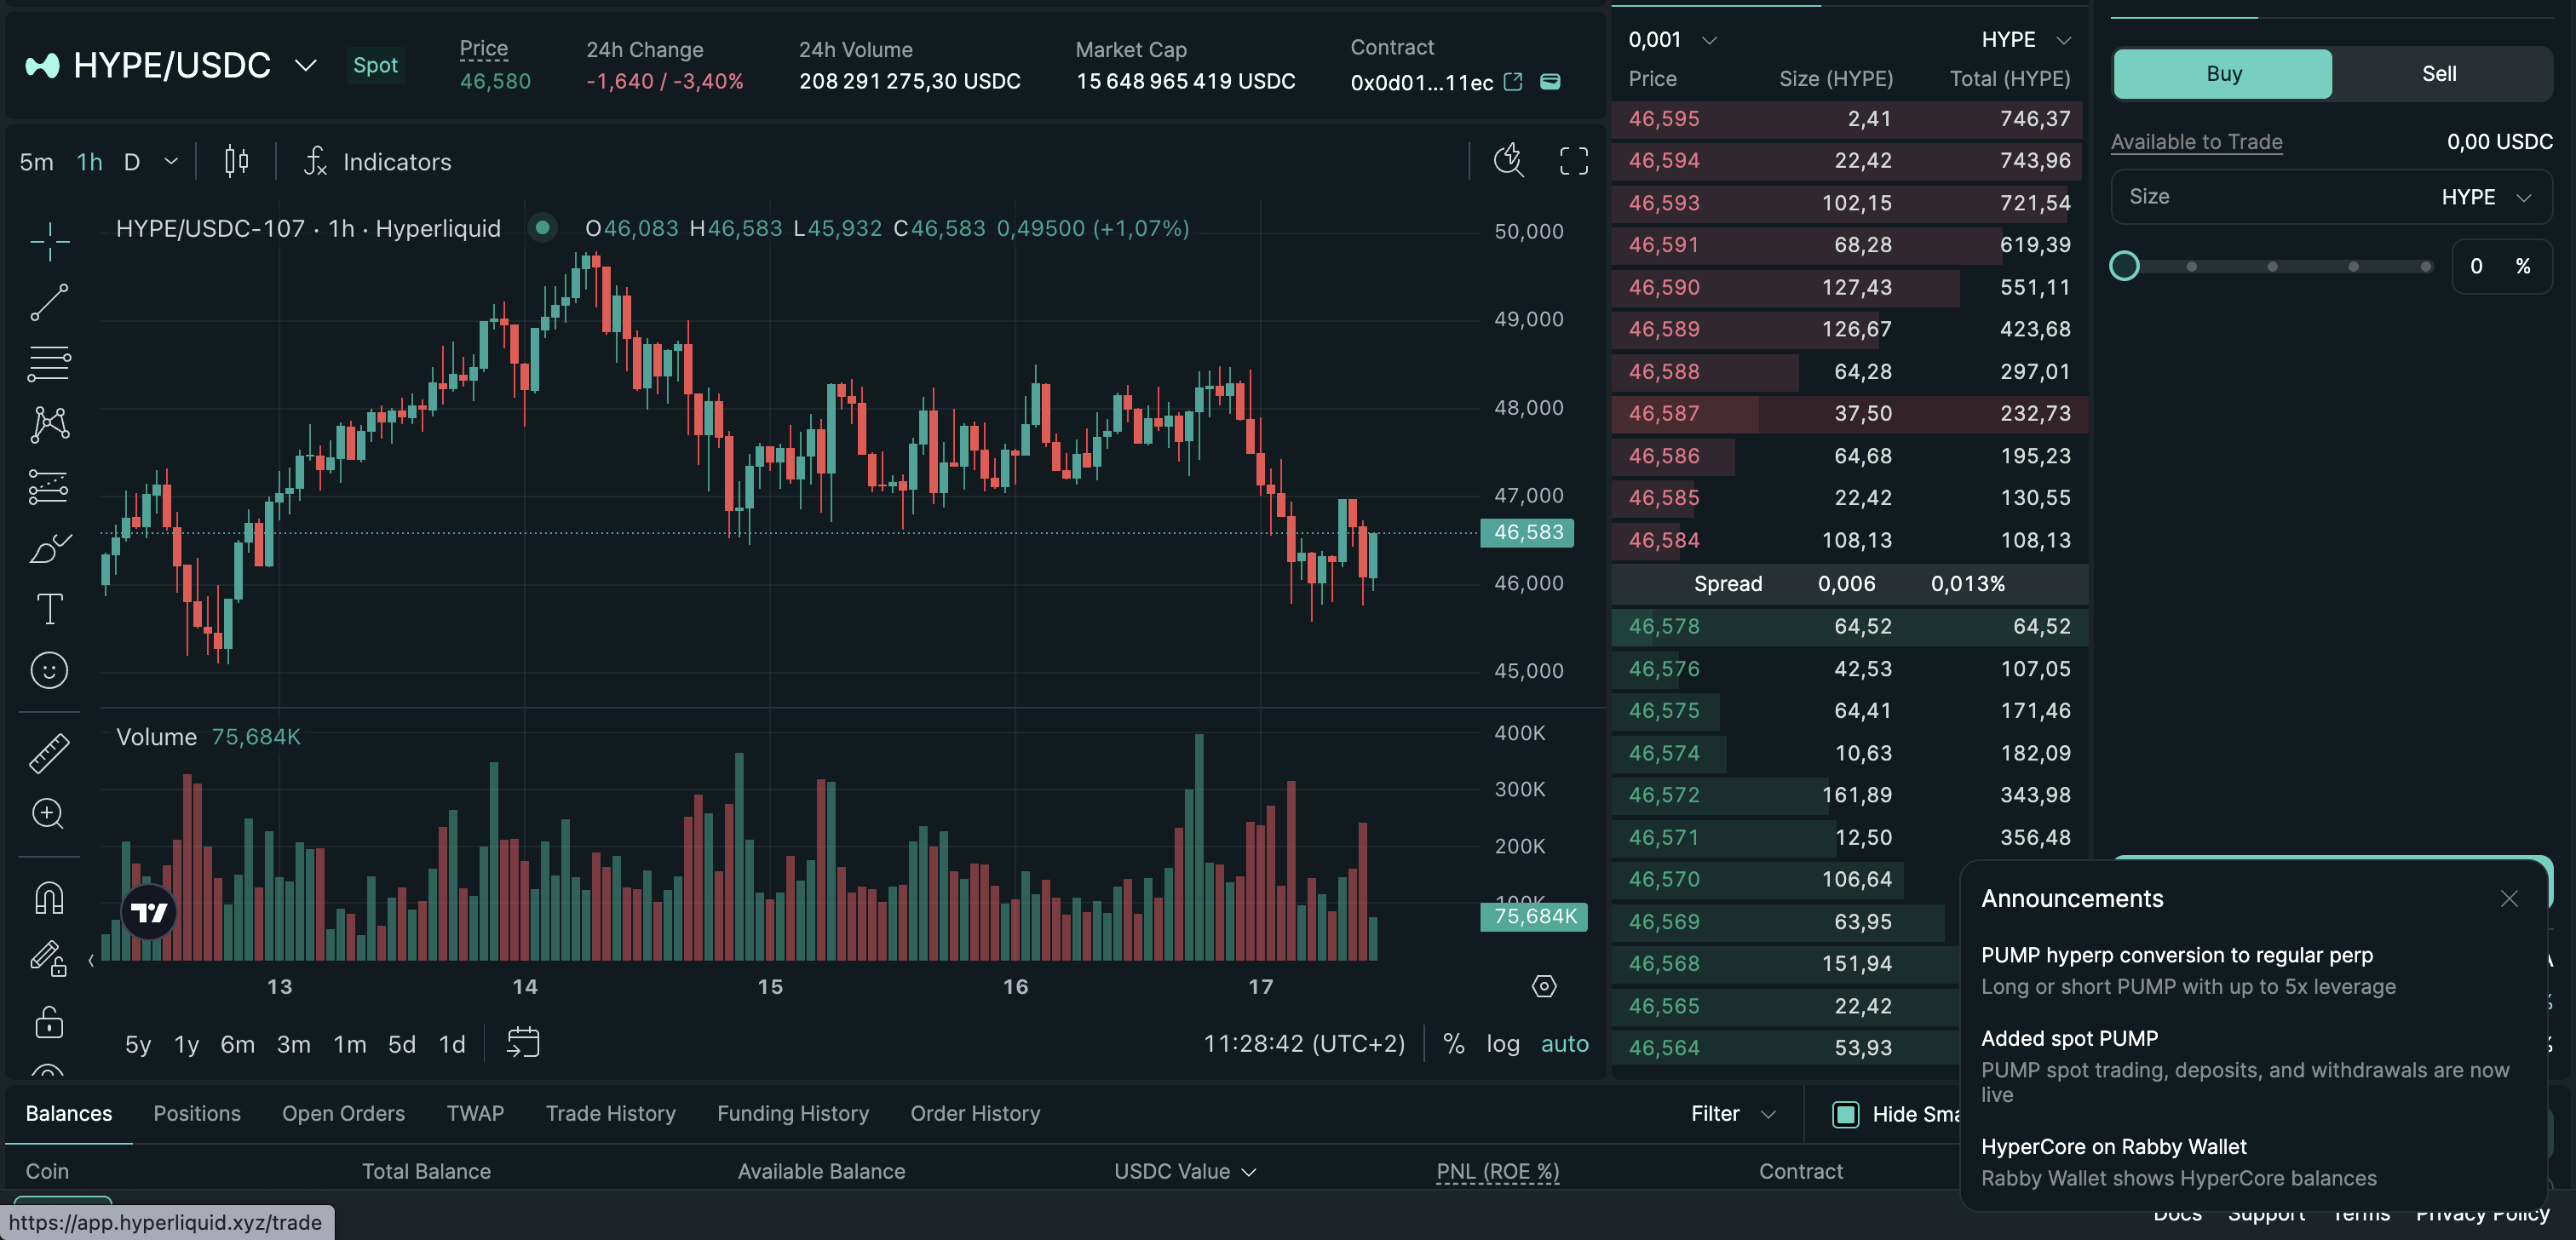Open the candlestick chart style icon
Image resolution: width=2576 pixels, height=1240 pixels.
236,161
